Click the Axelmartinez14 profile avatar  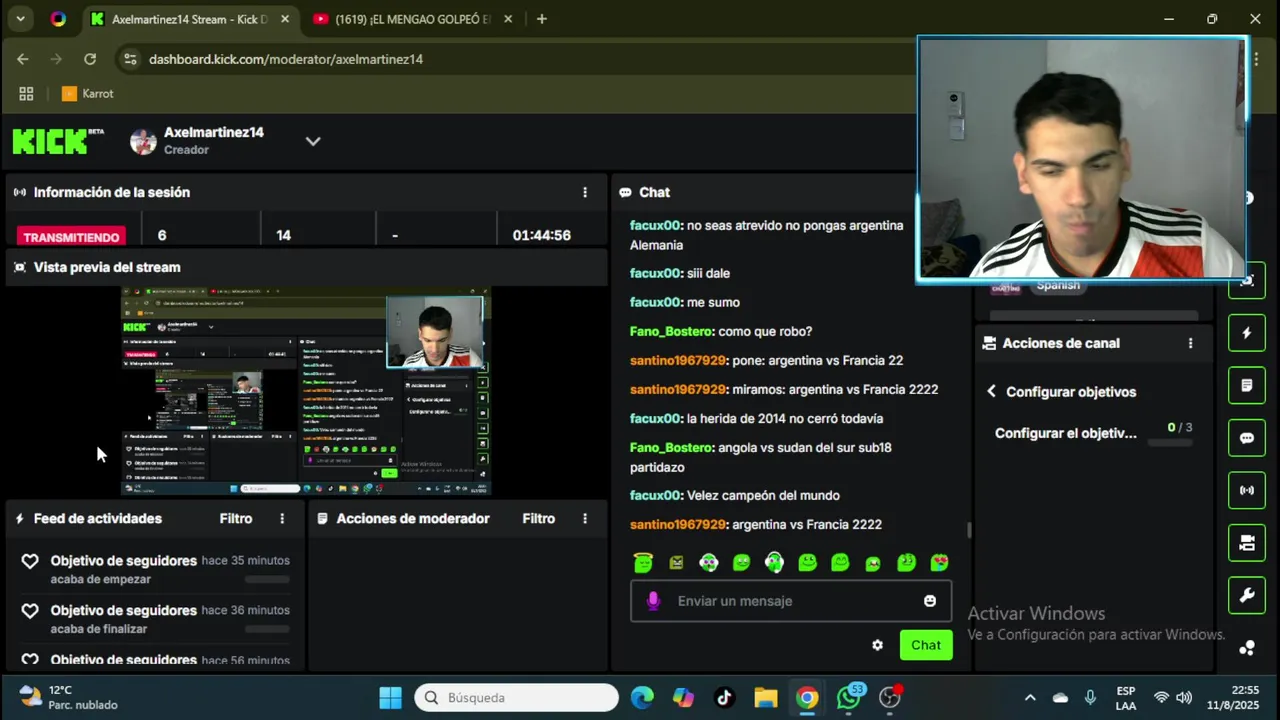(143, 141)
